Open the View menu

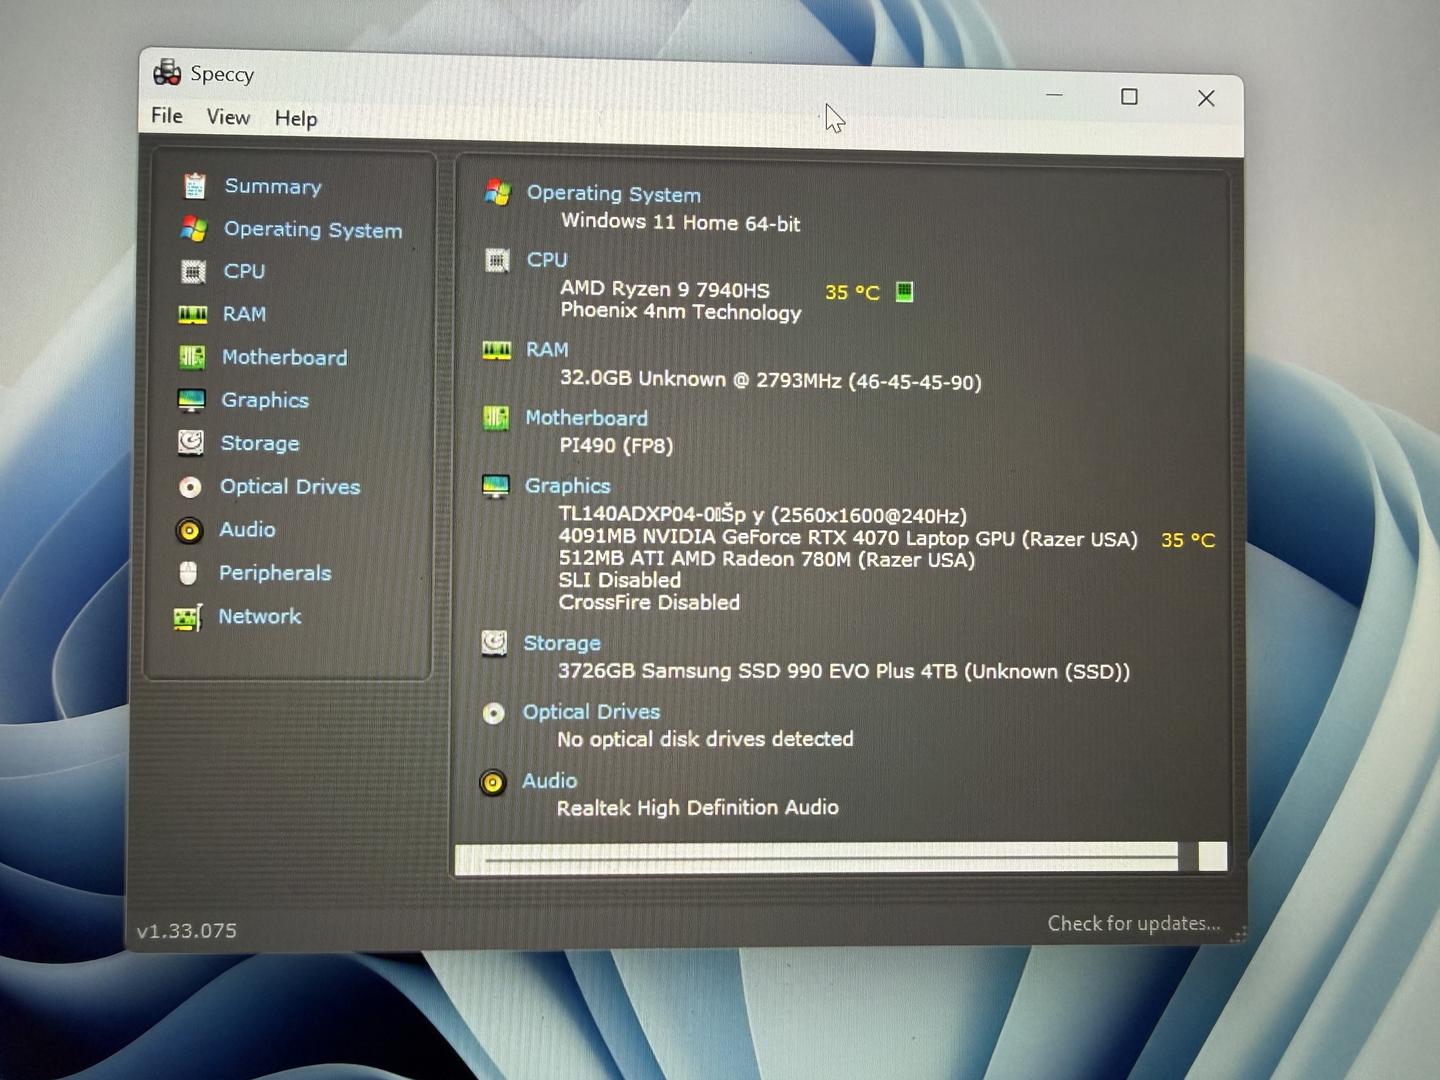(x=228, y=117)
